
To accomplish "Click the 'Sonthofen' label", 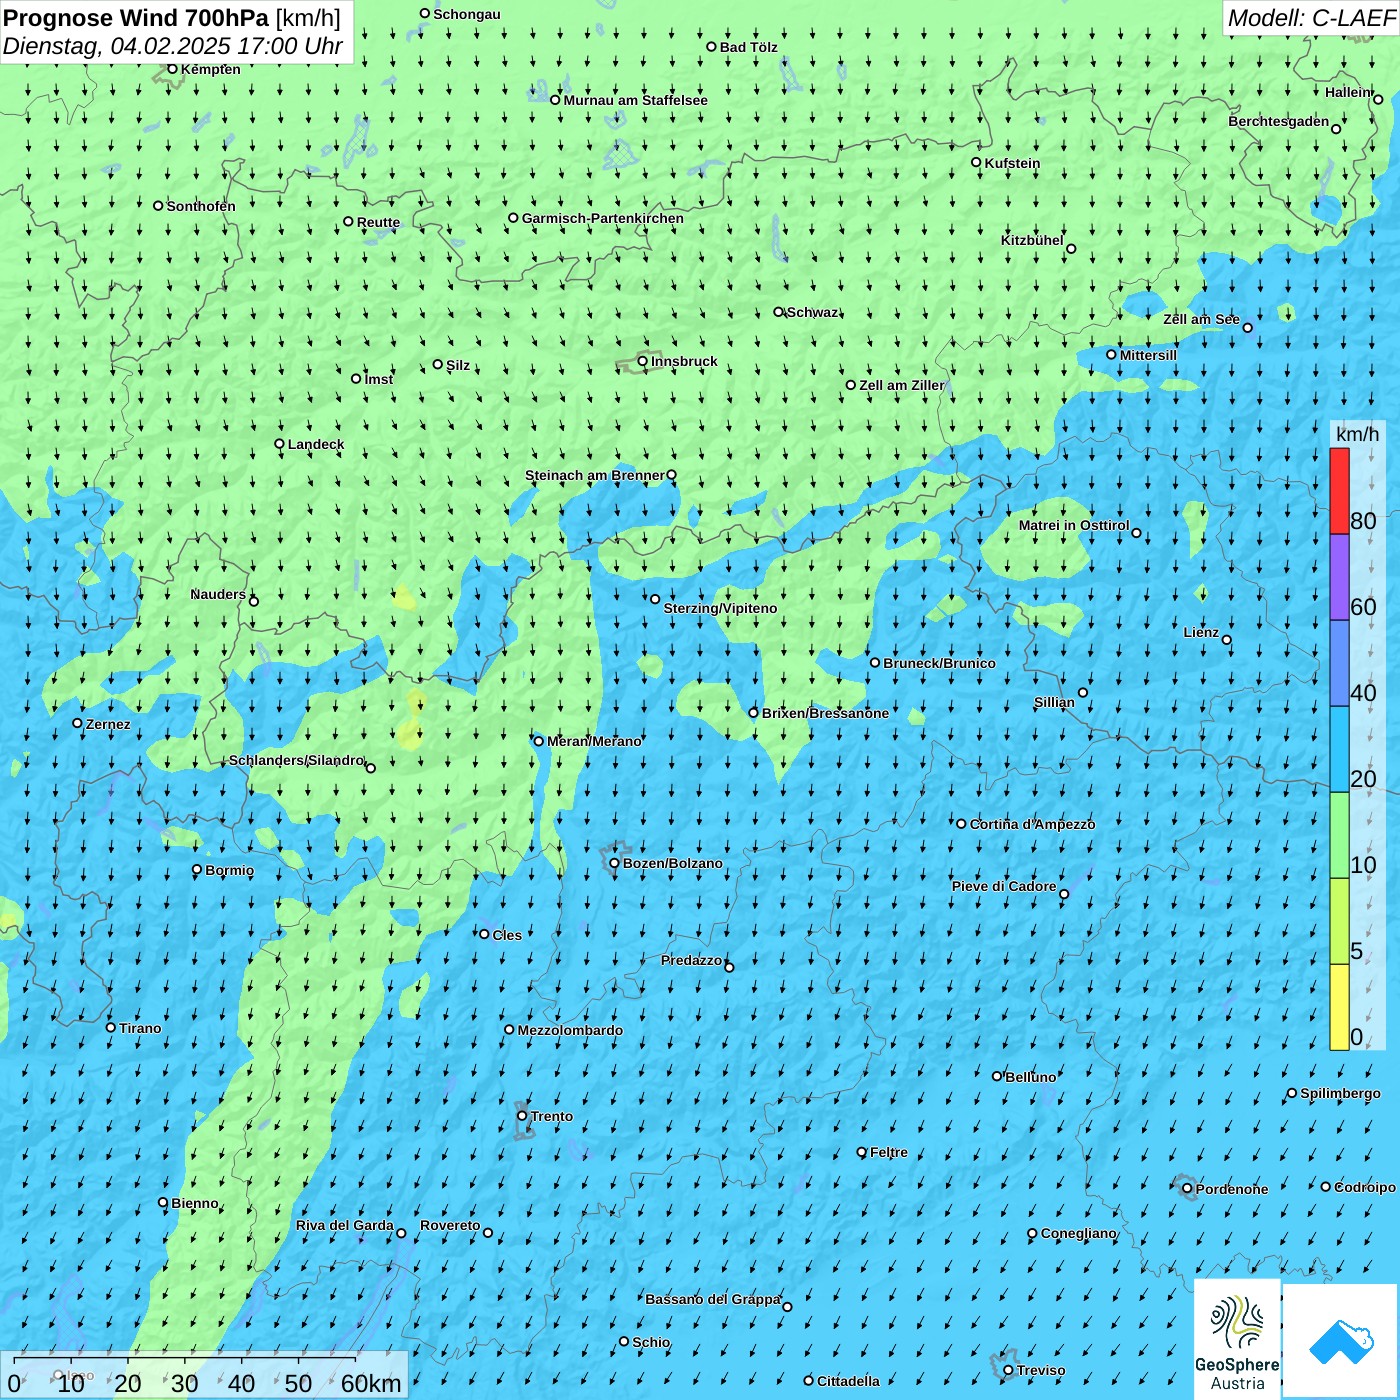I will tap(201, 206).
